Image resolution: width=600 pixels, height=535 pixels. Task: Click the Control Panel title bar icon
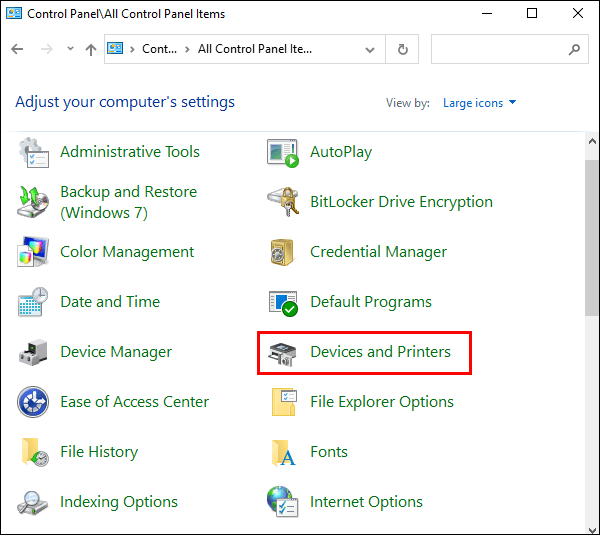click(x=14, y=13)
